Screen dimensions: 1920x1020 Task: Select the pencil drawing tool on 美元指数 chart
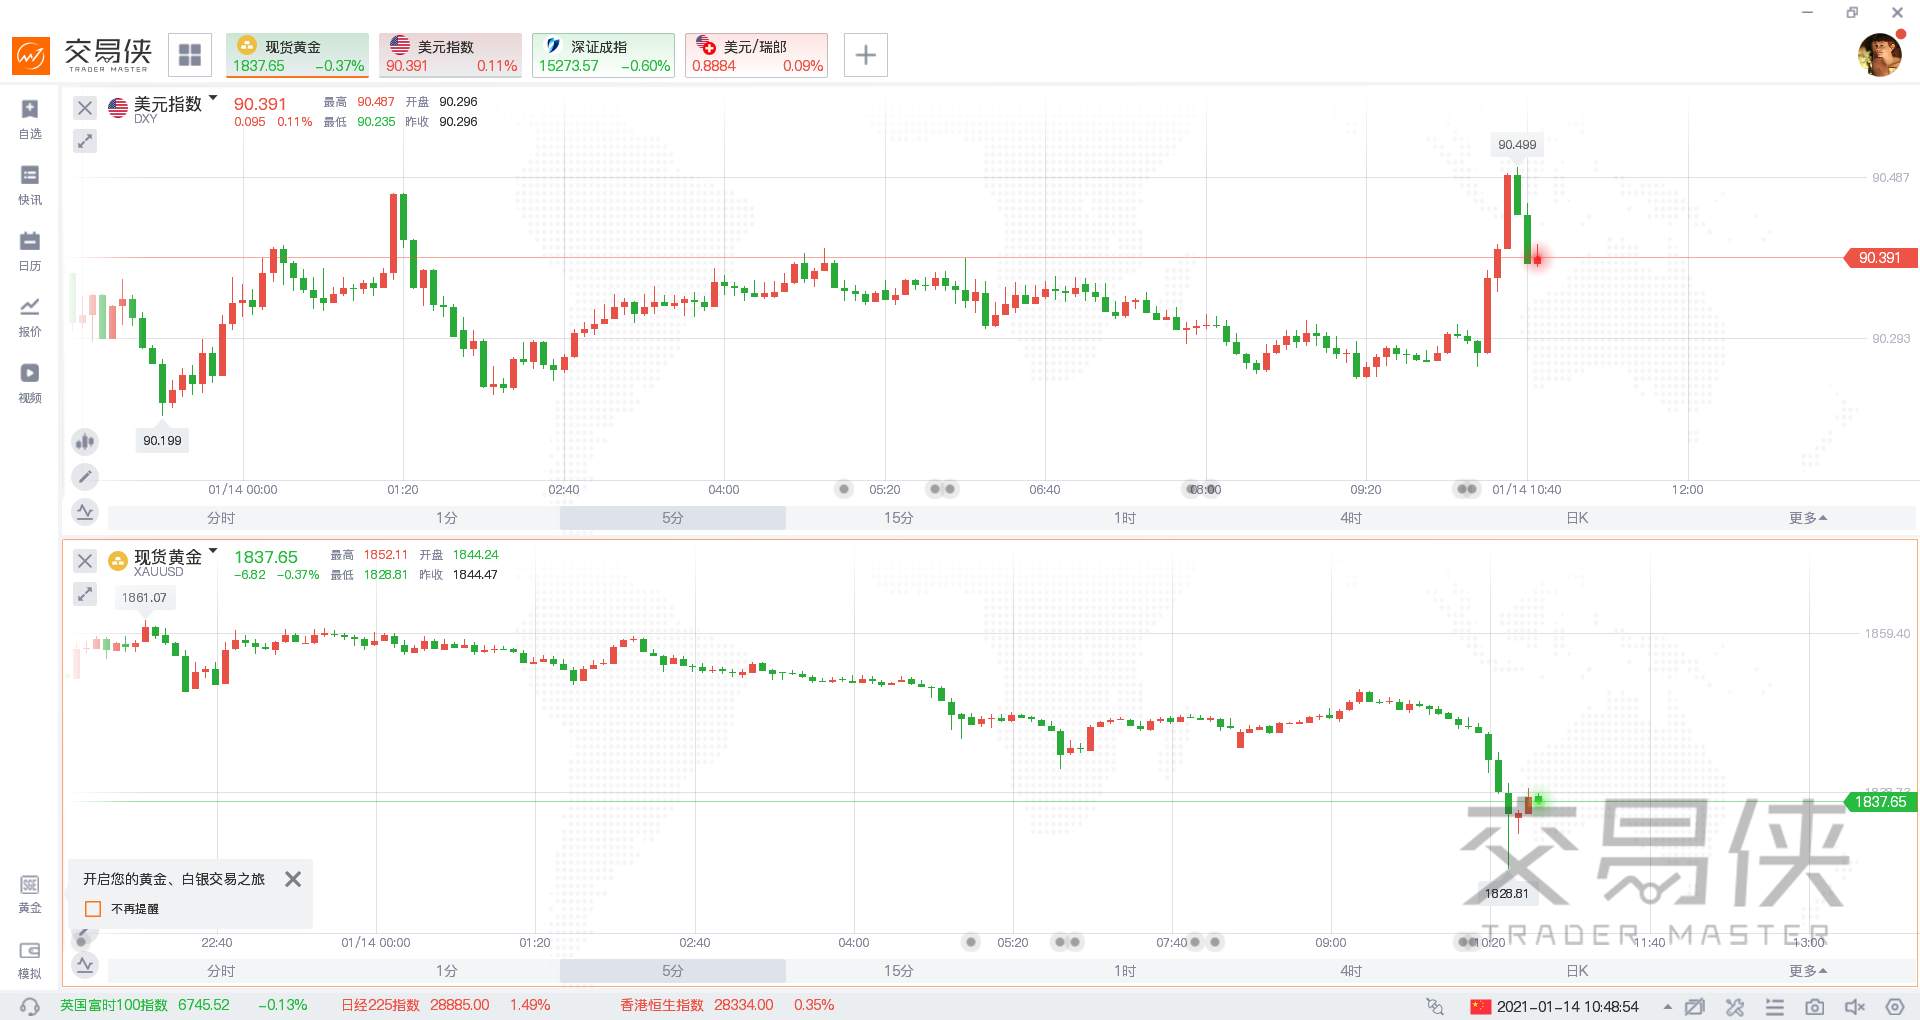(x=85, y=477)
